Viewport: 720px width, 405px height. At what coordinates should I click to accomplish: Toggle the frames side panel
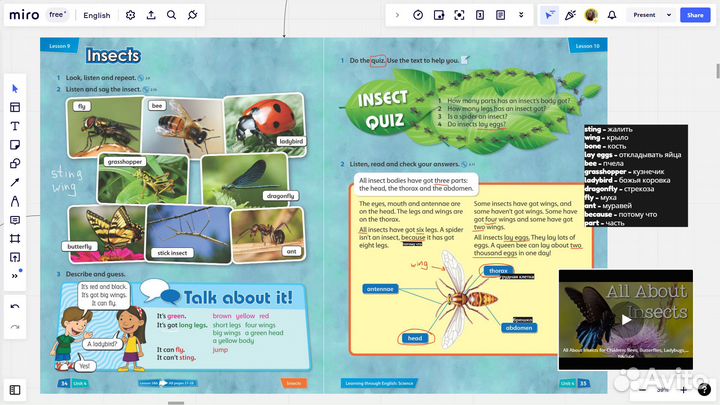15,390
